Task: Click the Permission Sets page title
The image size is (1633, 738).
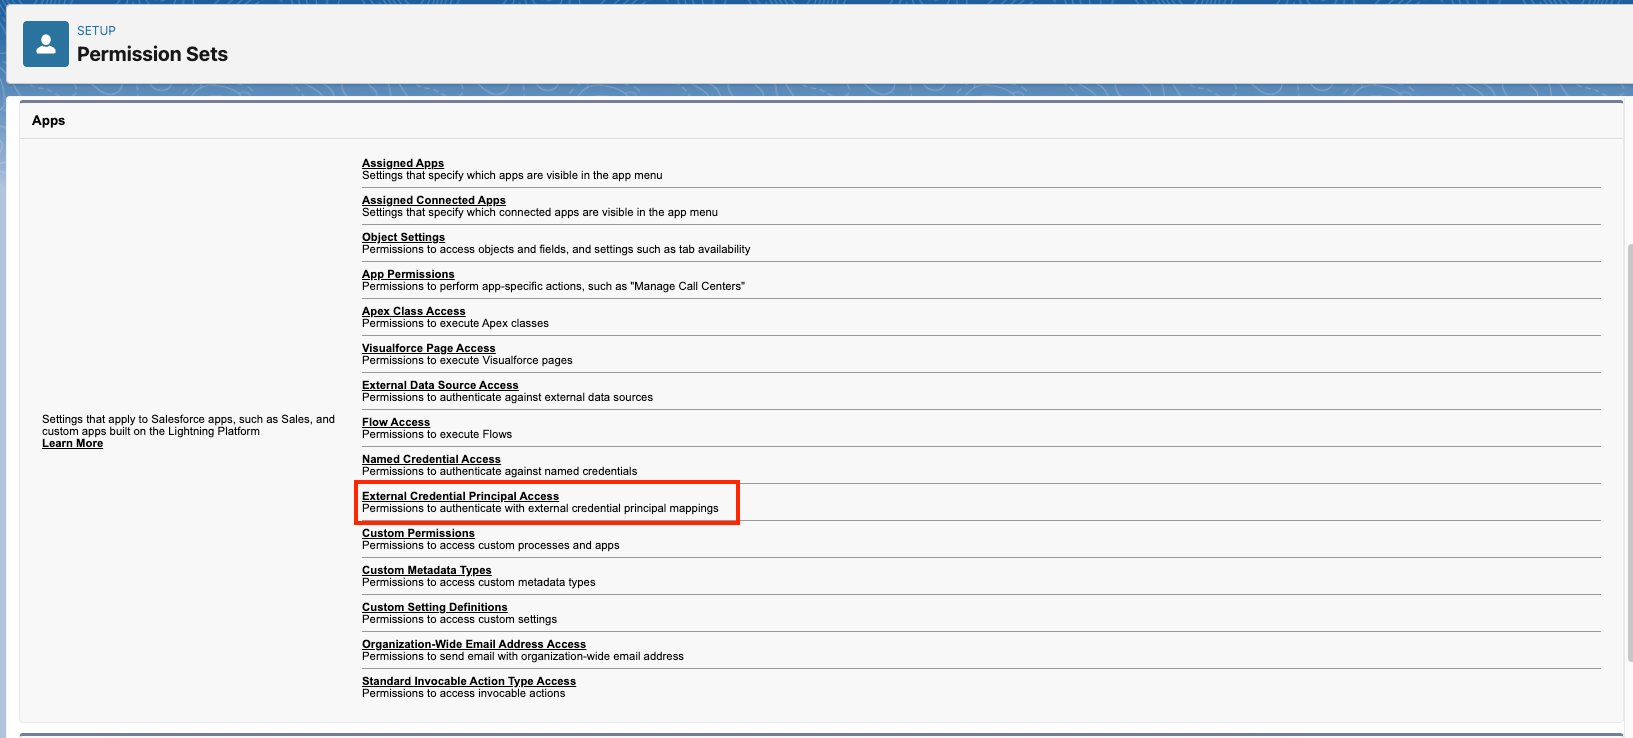Action: pyautogui.click(x=152, y=54)
